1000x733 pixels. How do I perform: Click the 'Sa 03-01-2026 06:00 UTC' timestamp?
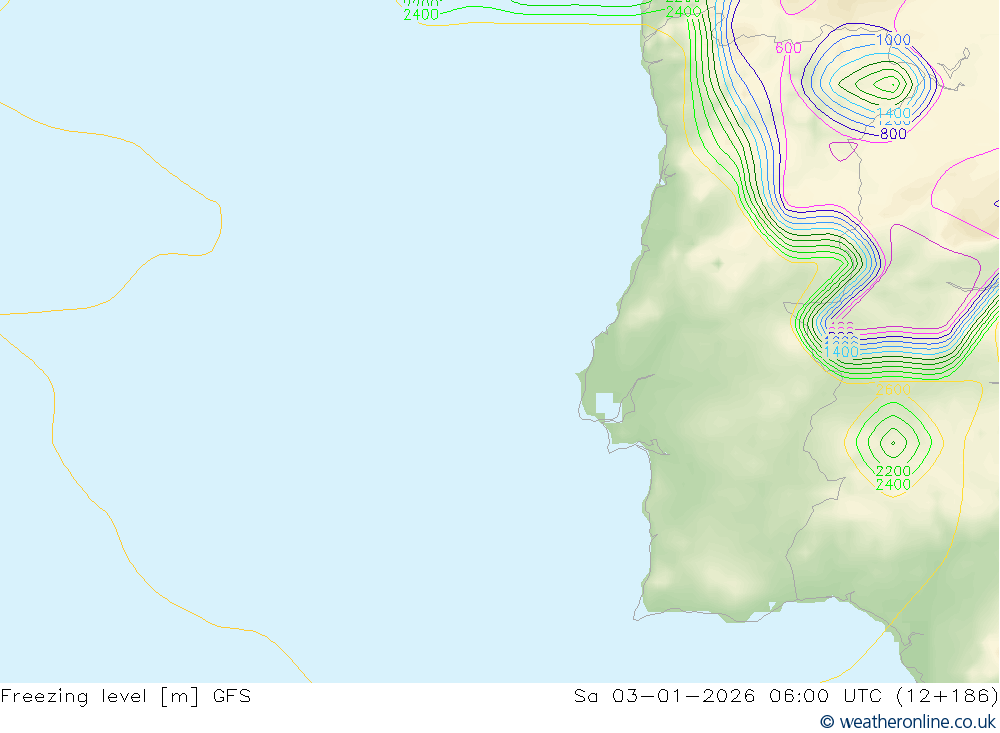point(728,696)
